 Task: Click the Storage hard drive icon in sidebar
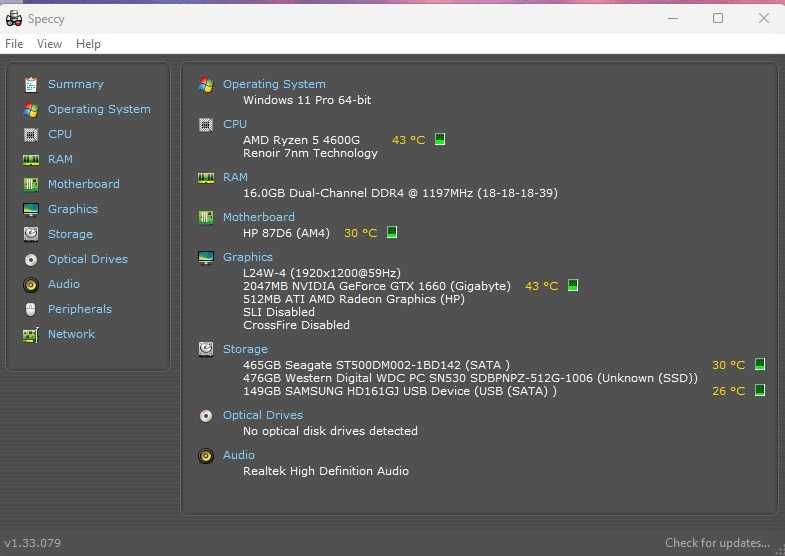(x=31, y=234)
